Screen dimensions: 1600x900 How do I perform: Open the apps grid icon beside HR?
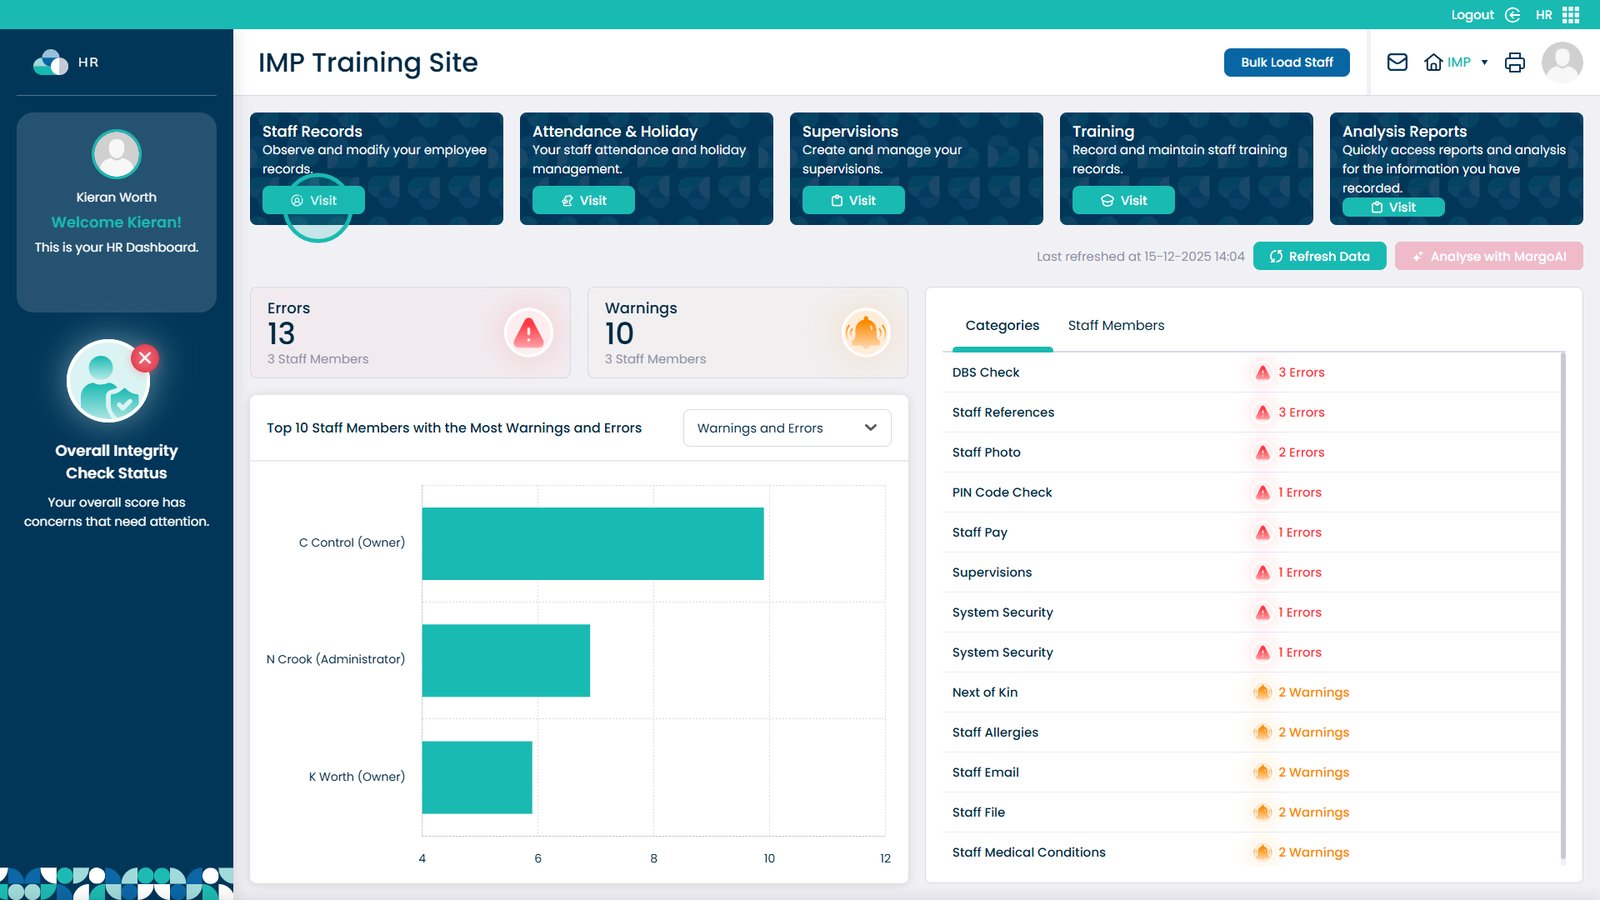click(x=1571, y=15)
